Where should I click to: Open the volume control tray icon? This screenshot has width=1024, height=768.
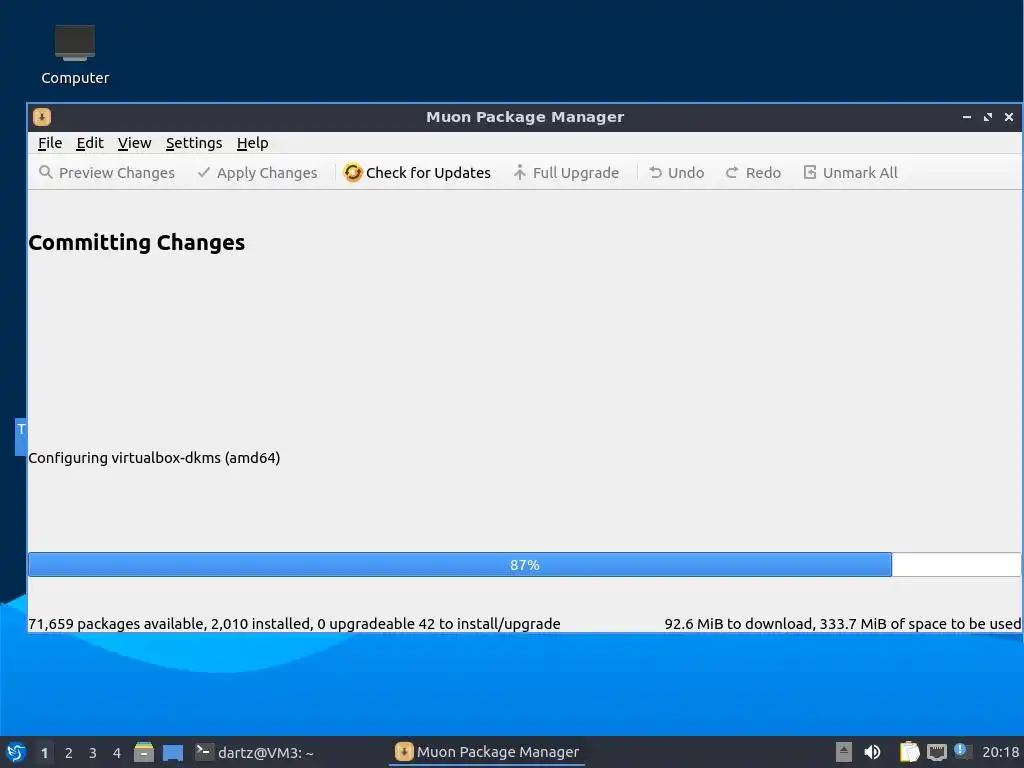click(x=872, y=752)
